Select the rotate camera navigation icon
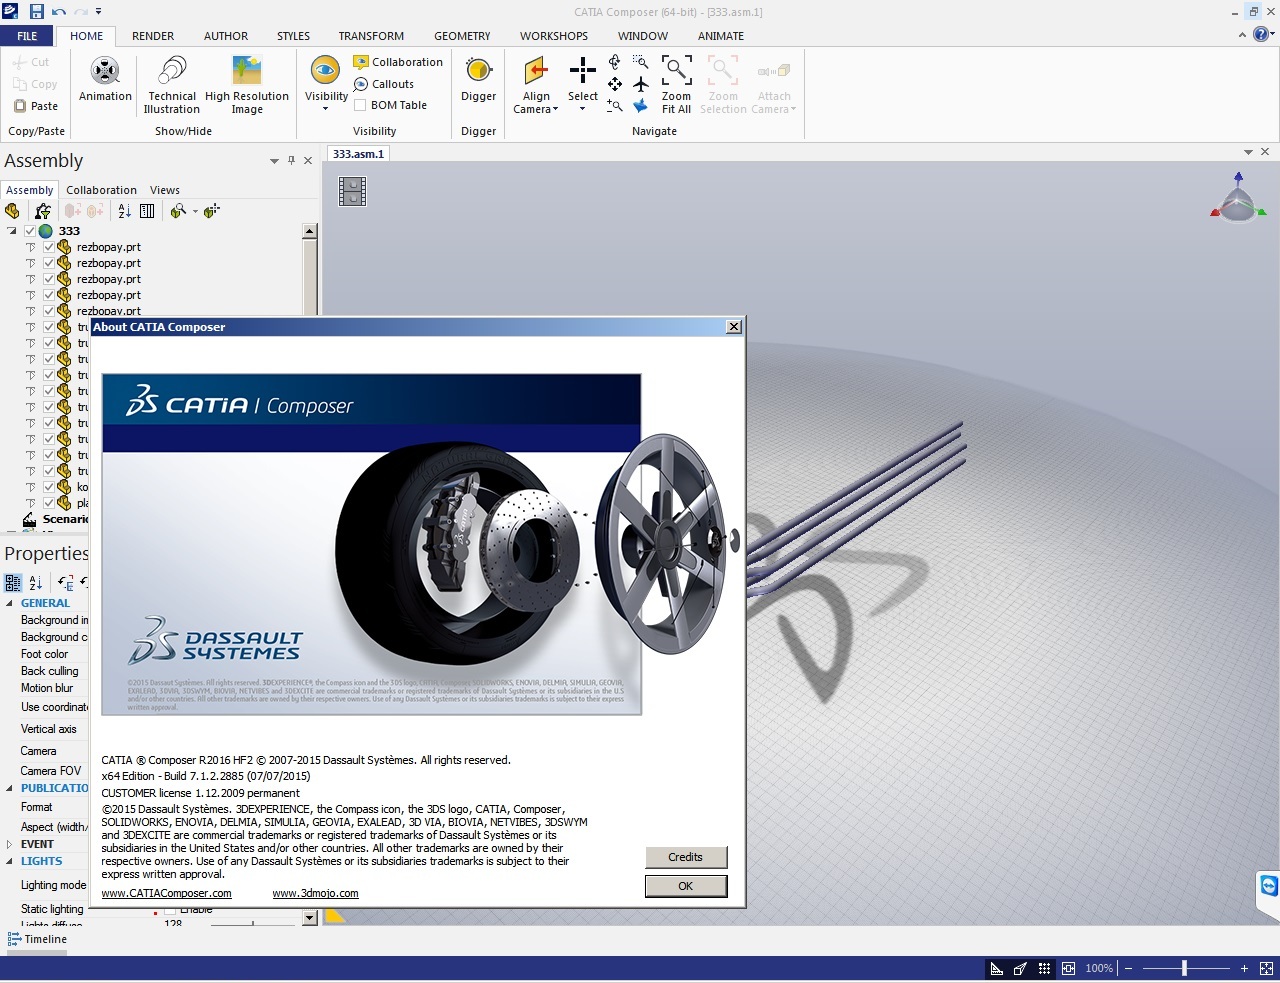Screen dimensions: 1280x983 [615, 62]
